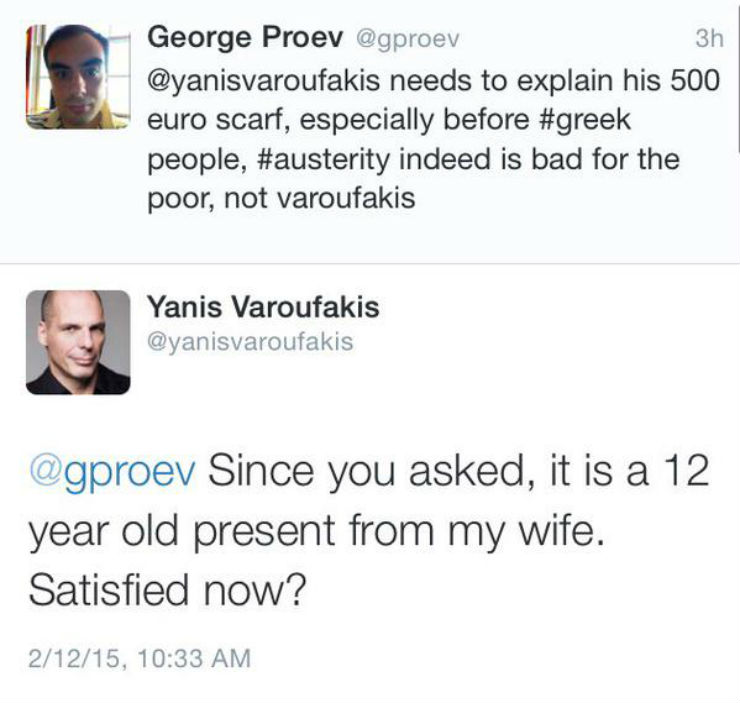Open the @yanisvaroufakis handle under Yanis's name
The image size is (740, 703).
pos(249,342)
